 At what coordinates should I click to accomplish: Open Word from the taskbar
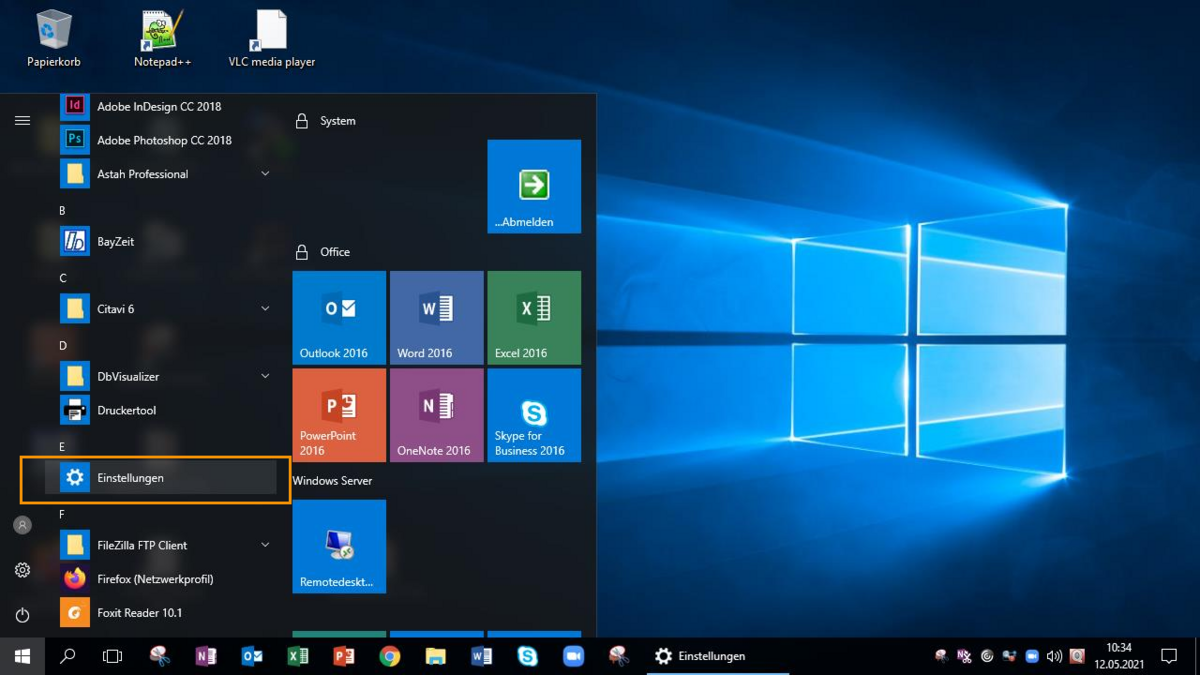point(481,656)
